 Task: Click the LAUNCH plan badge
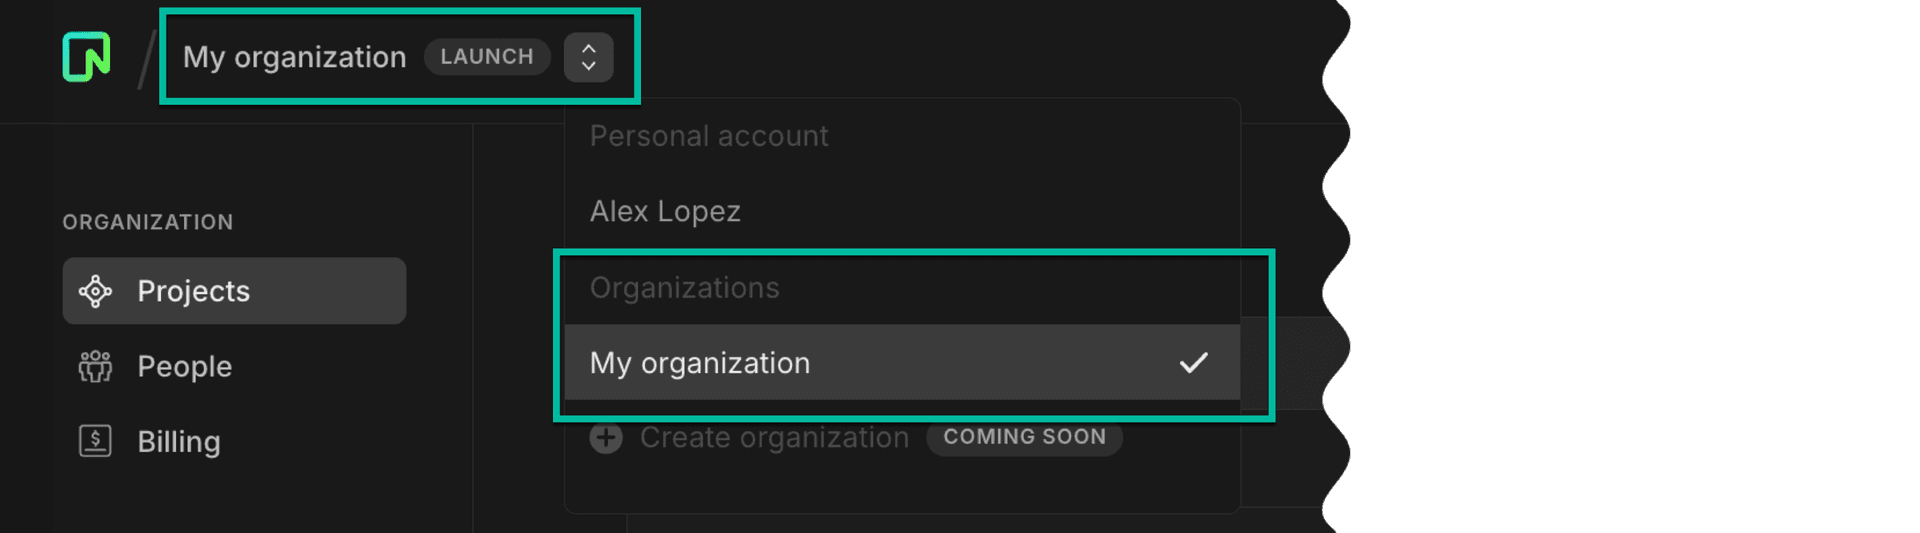tap(487, 57)
